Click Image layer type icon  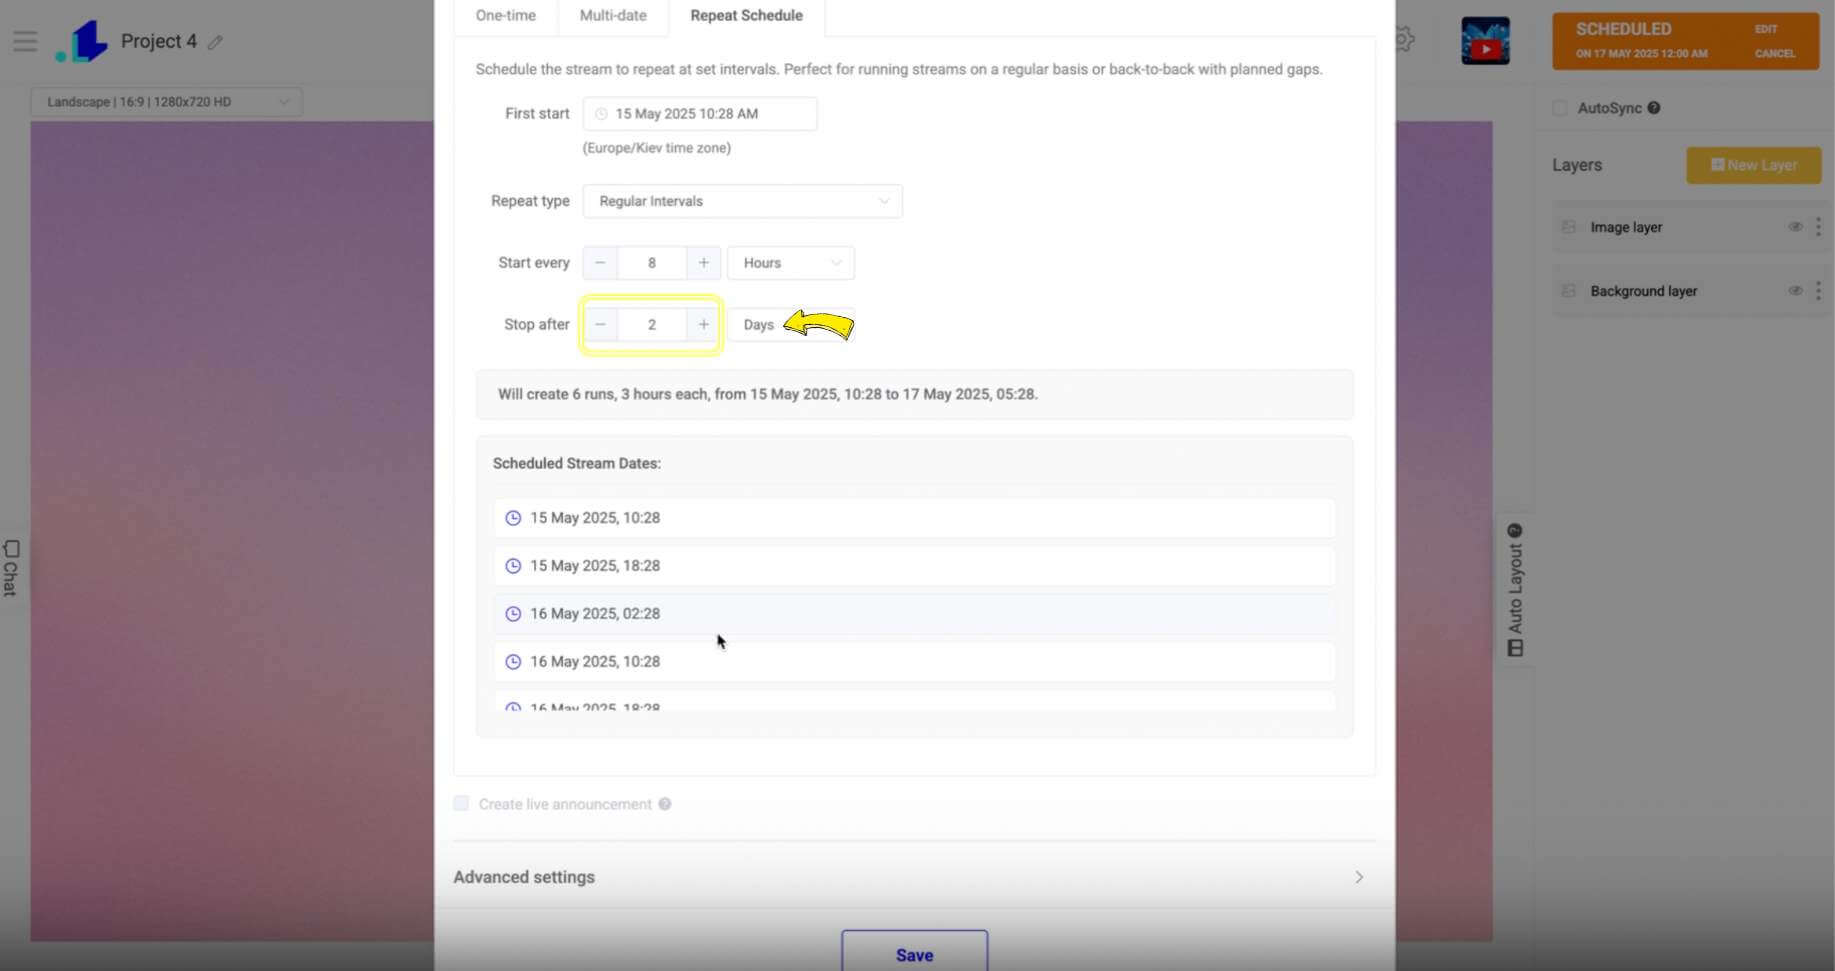pyautogui.click(x=1569, y=227)
